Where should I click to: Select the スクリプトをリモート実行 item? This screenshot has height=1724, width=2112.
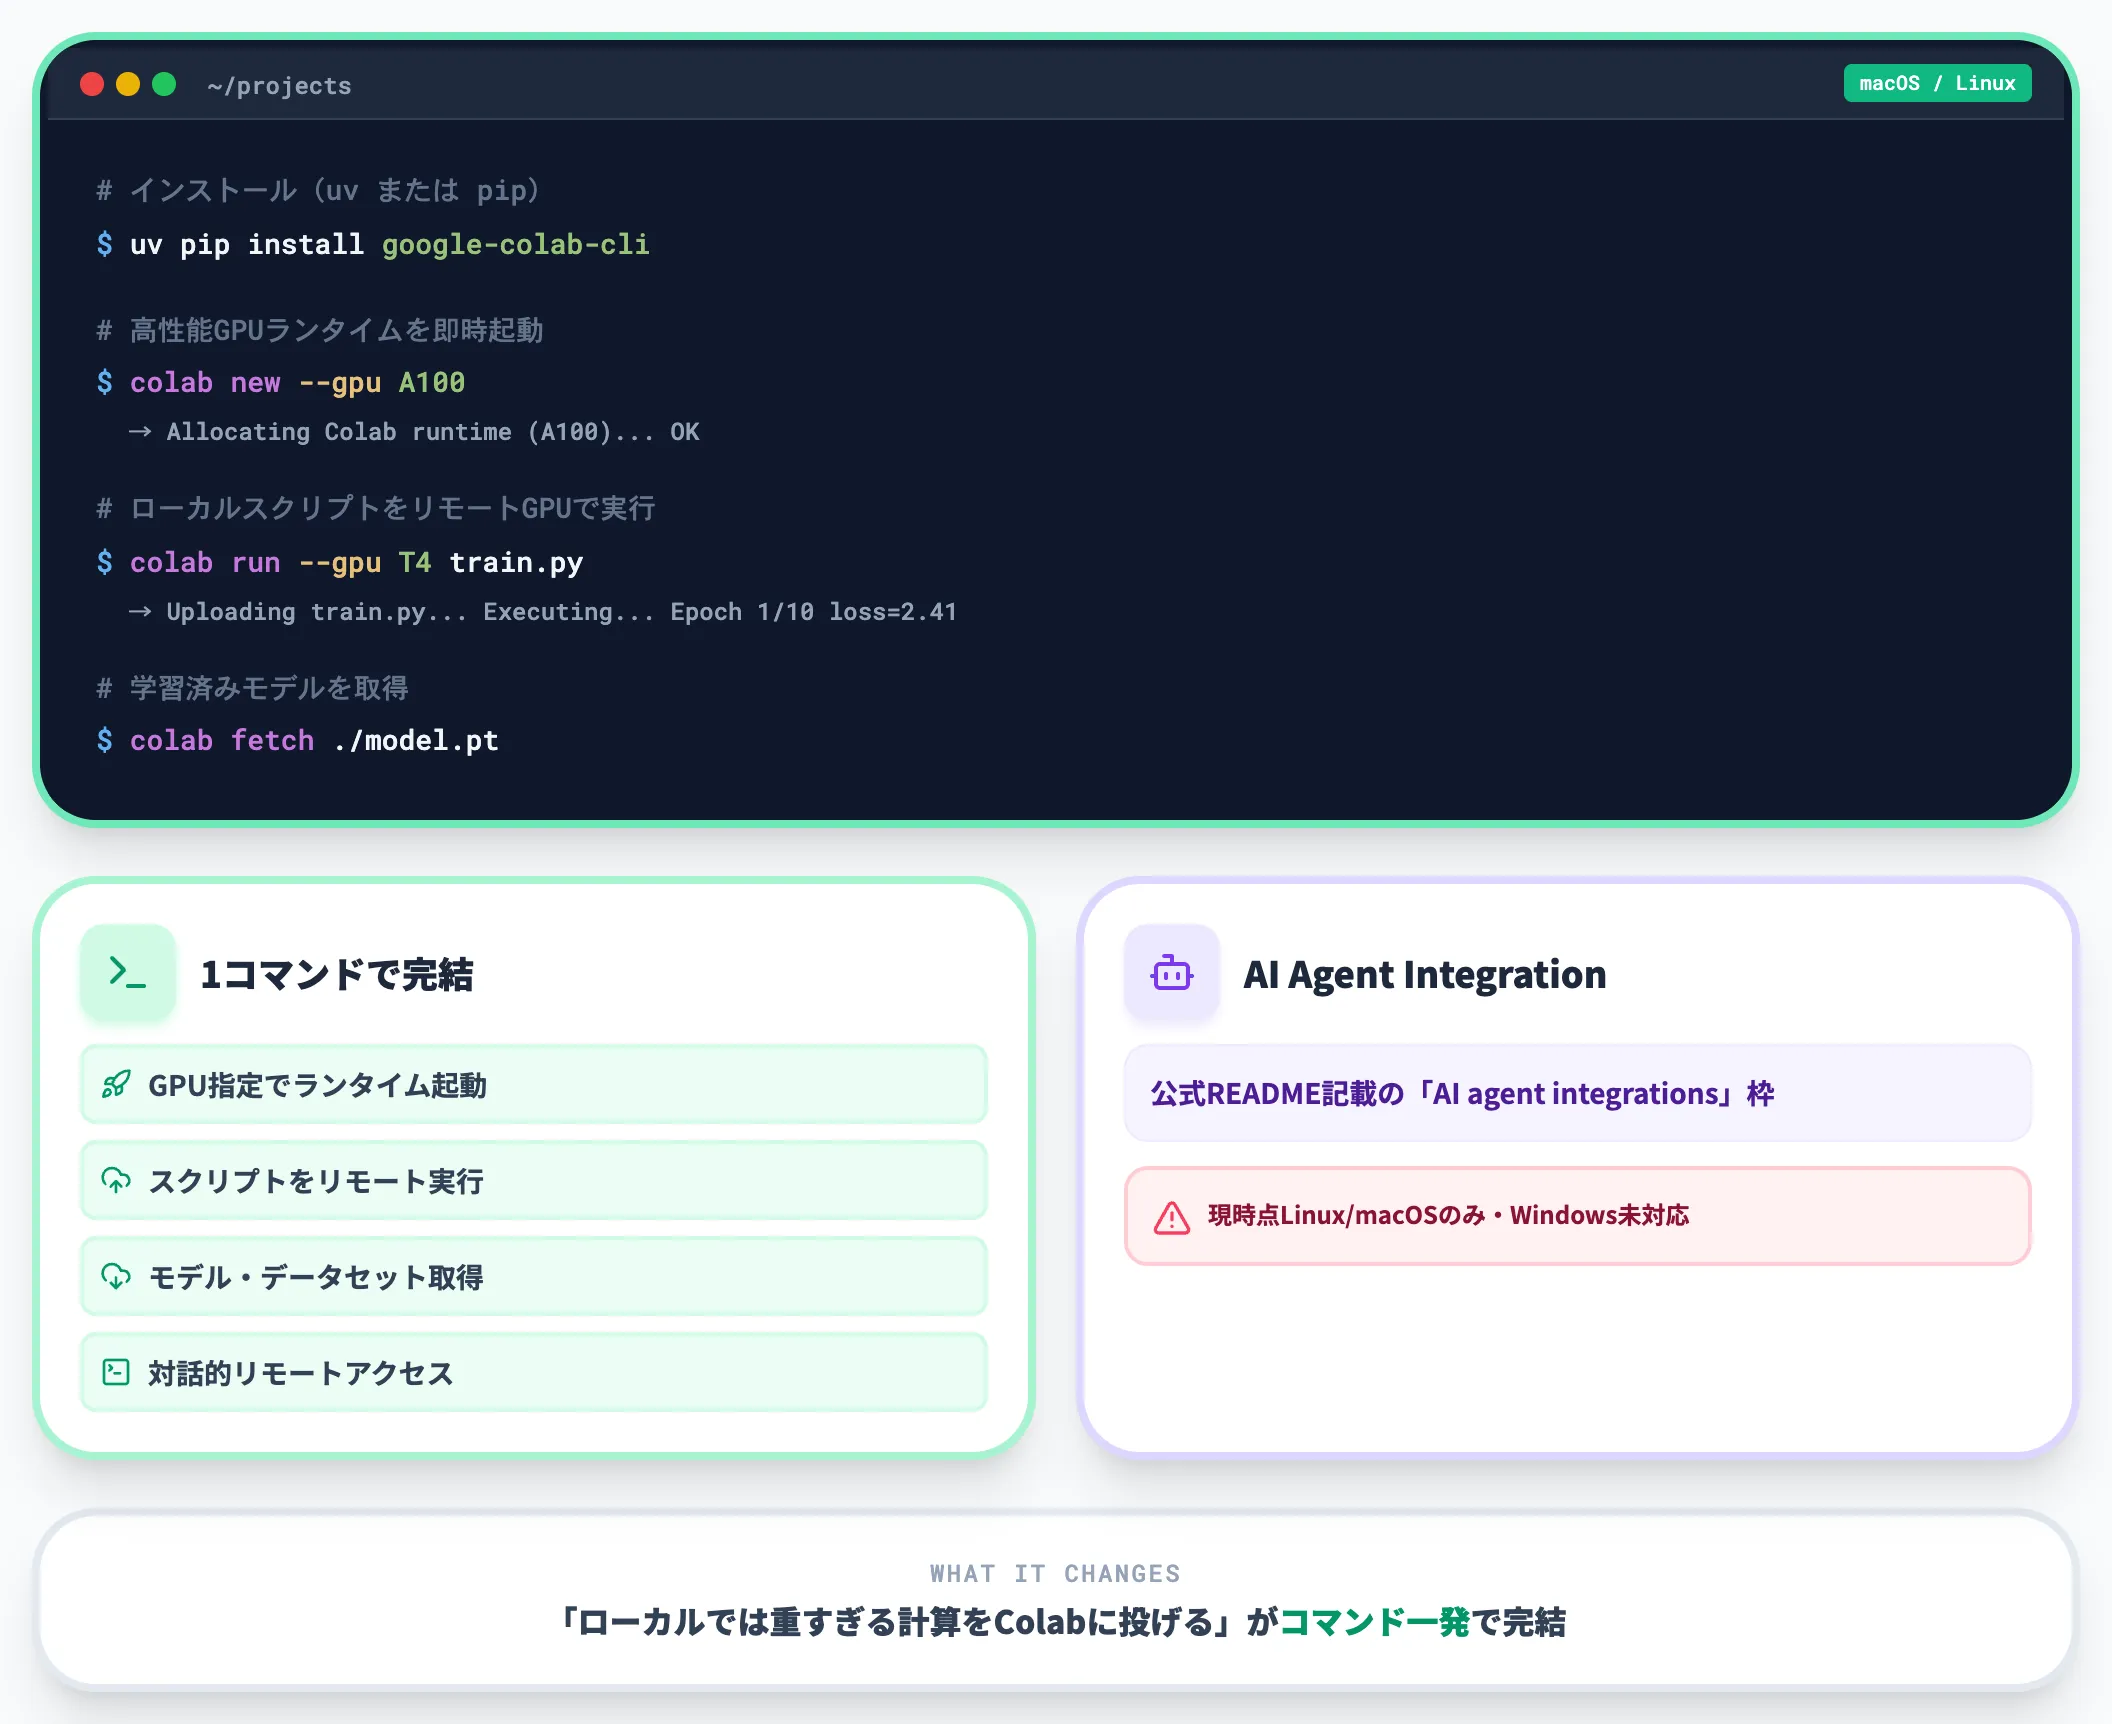pos(533,1180)
